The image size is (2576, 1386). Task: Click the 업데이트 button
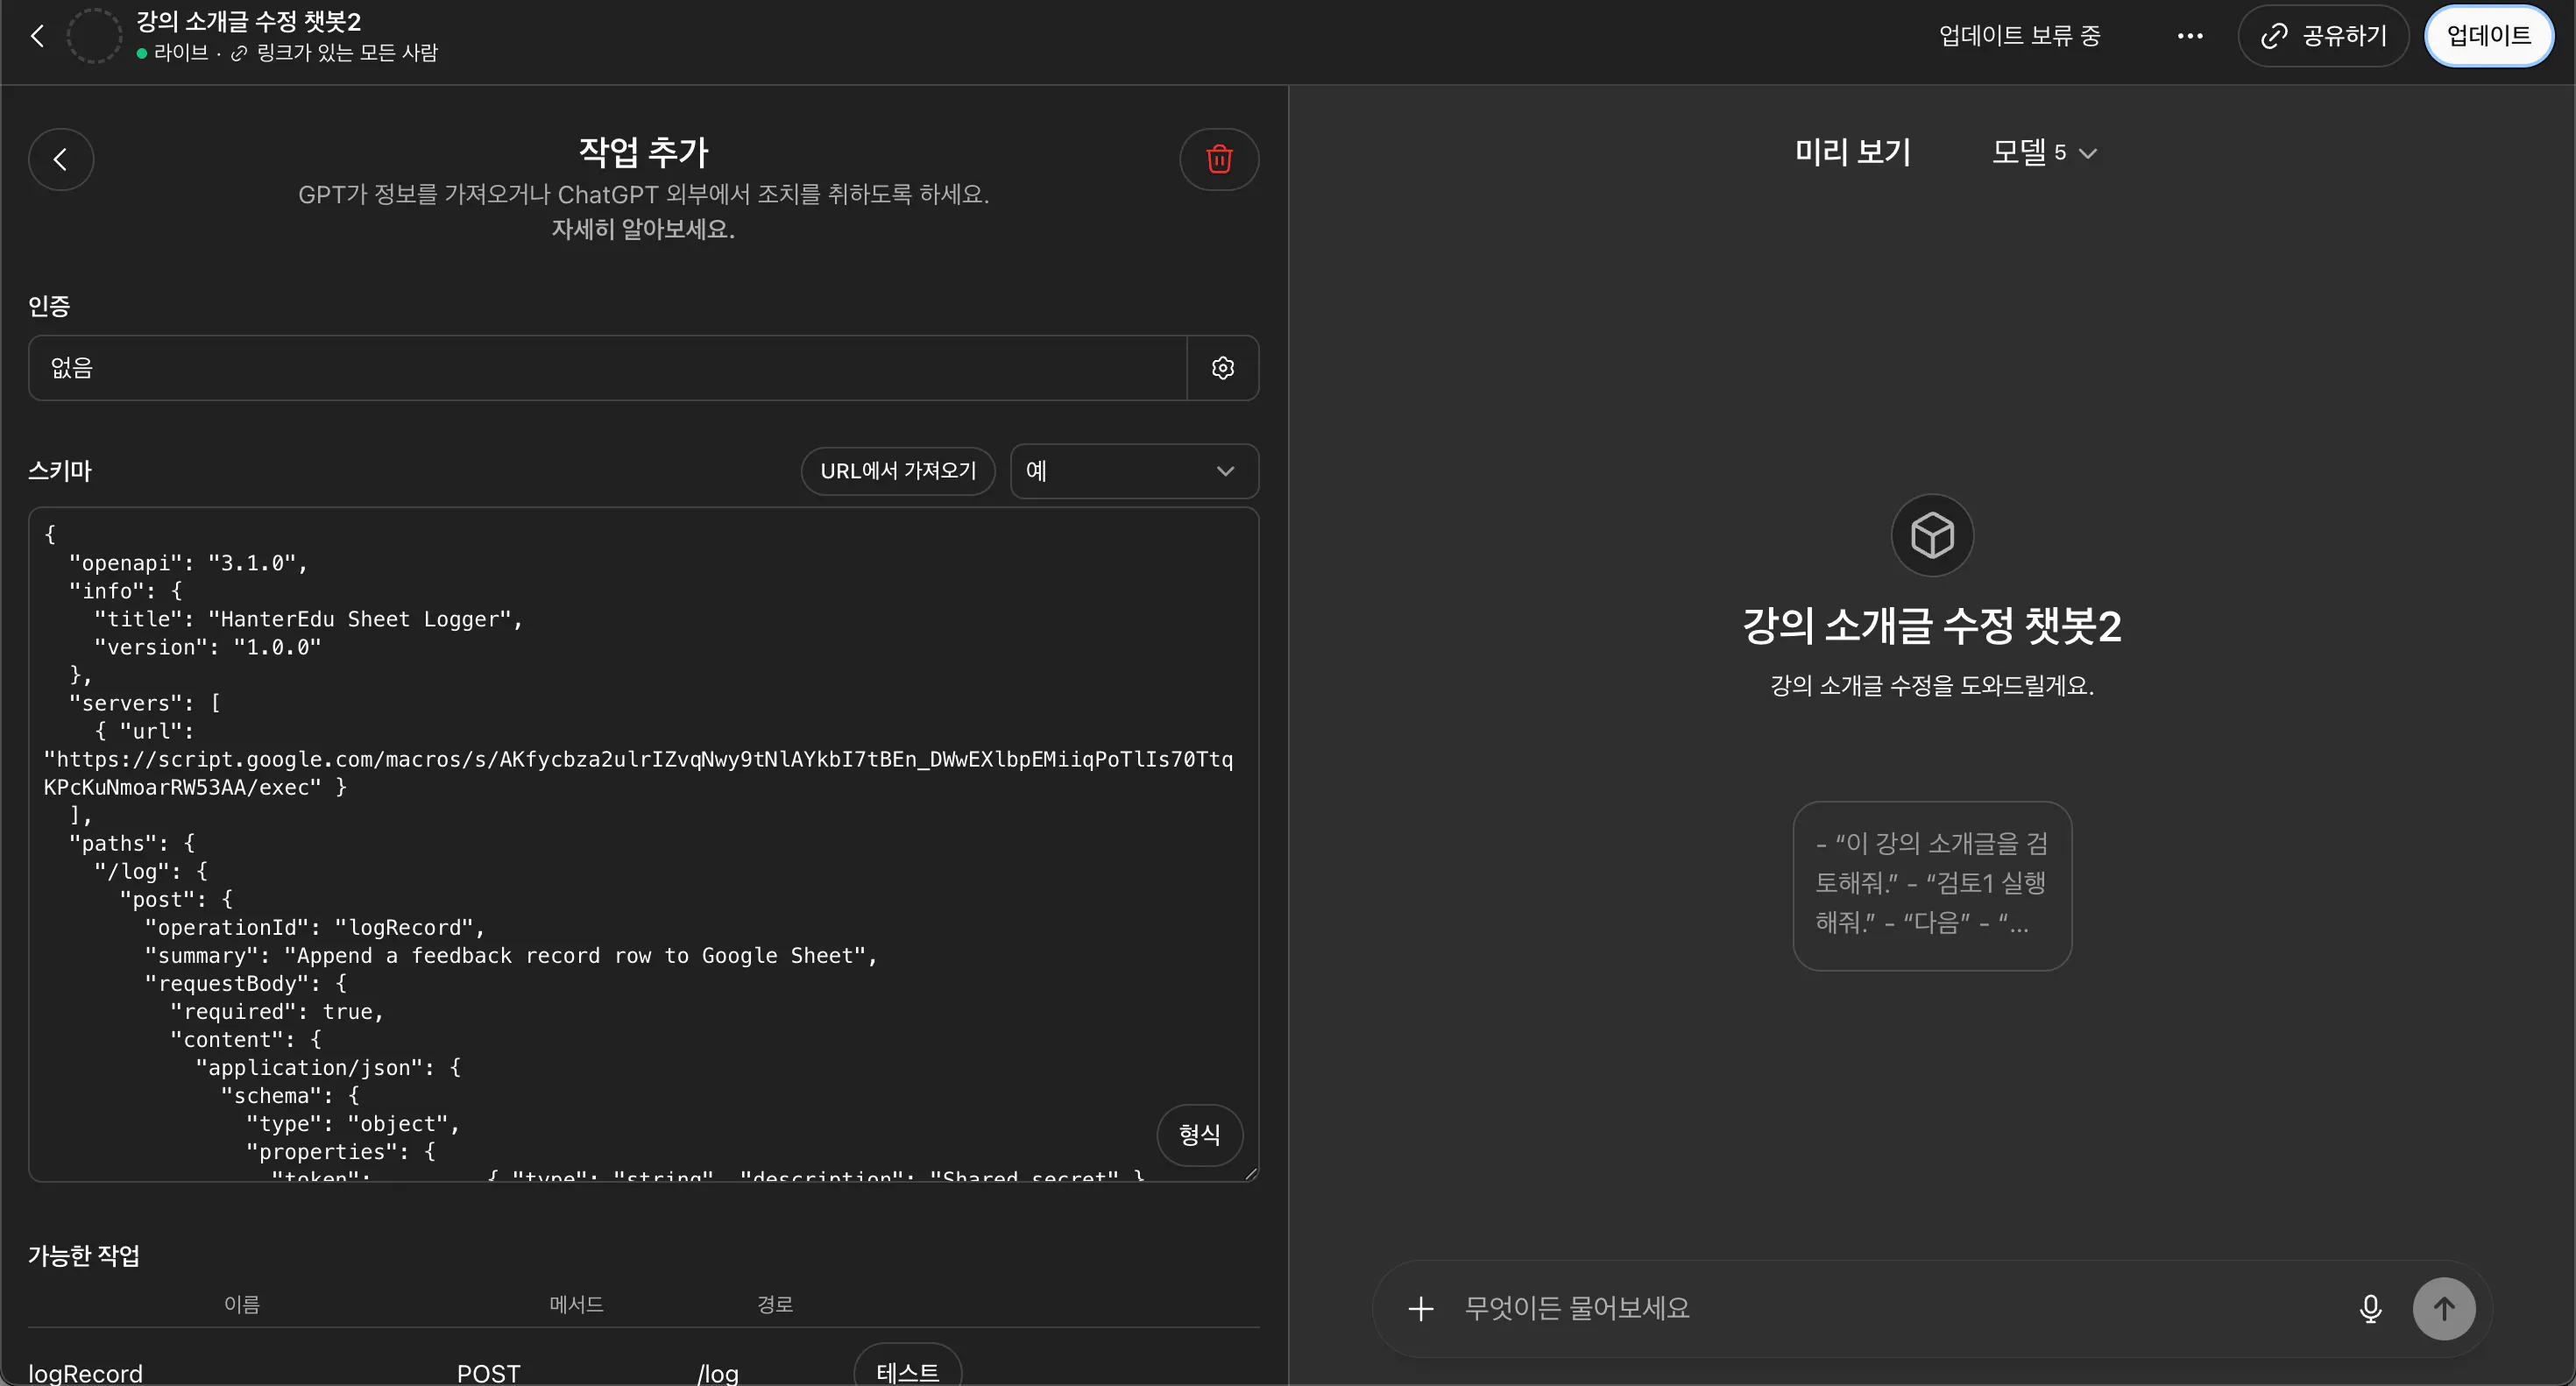coord(2488,35)
